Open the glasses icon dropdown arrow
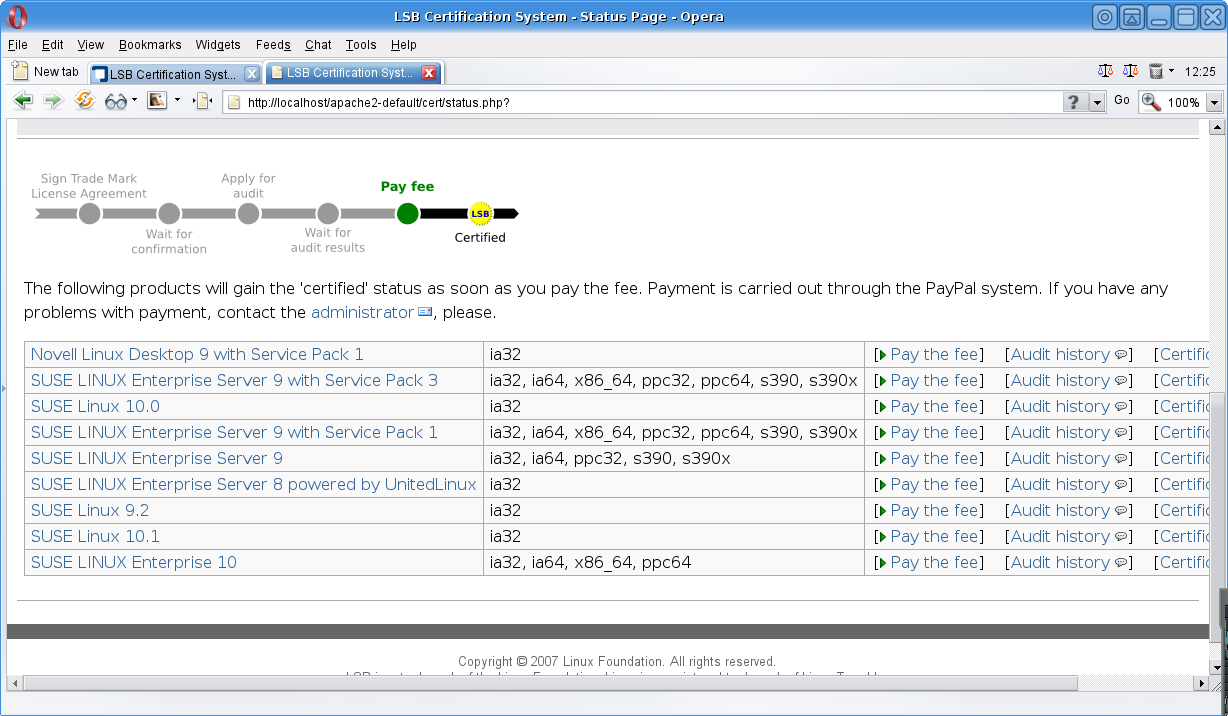This screenshot has height=716, width=1228. coord(135,101)
